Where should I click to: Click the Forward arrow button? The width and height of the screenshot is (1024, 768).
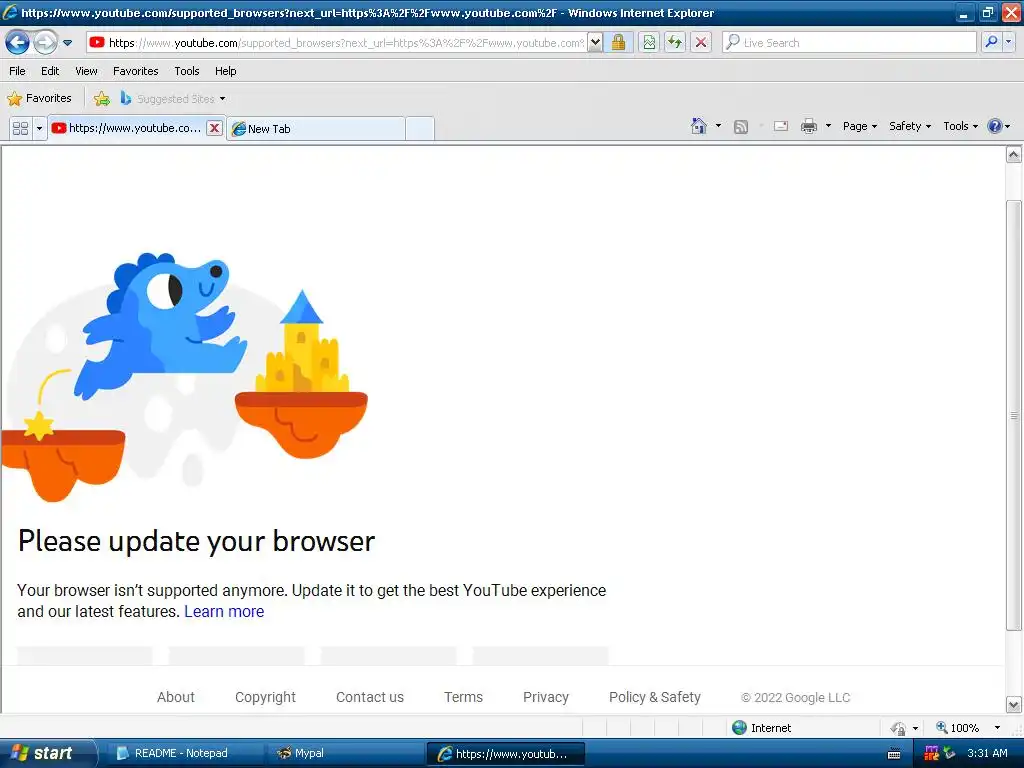click(45, 43)
